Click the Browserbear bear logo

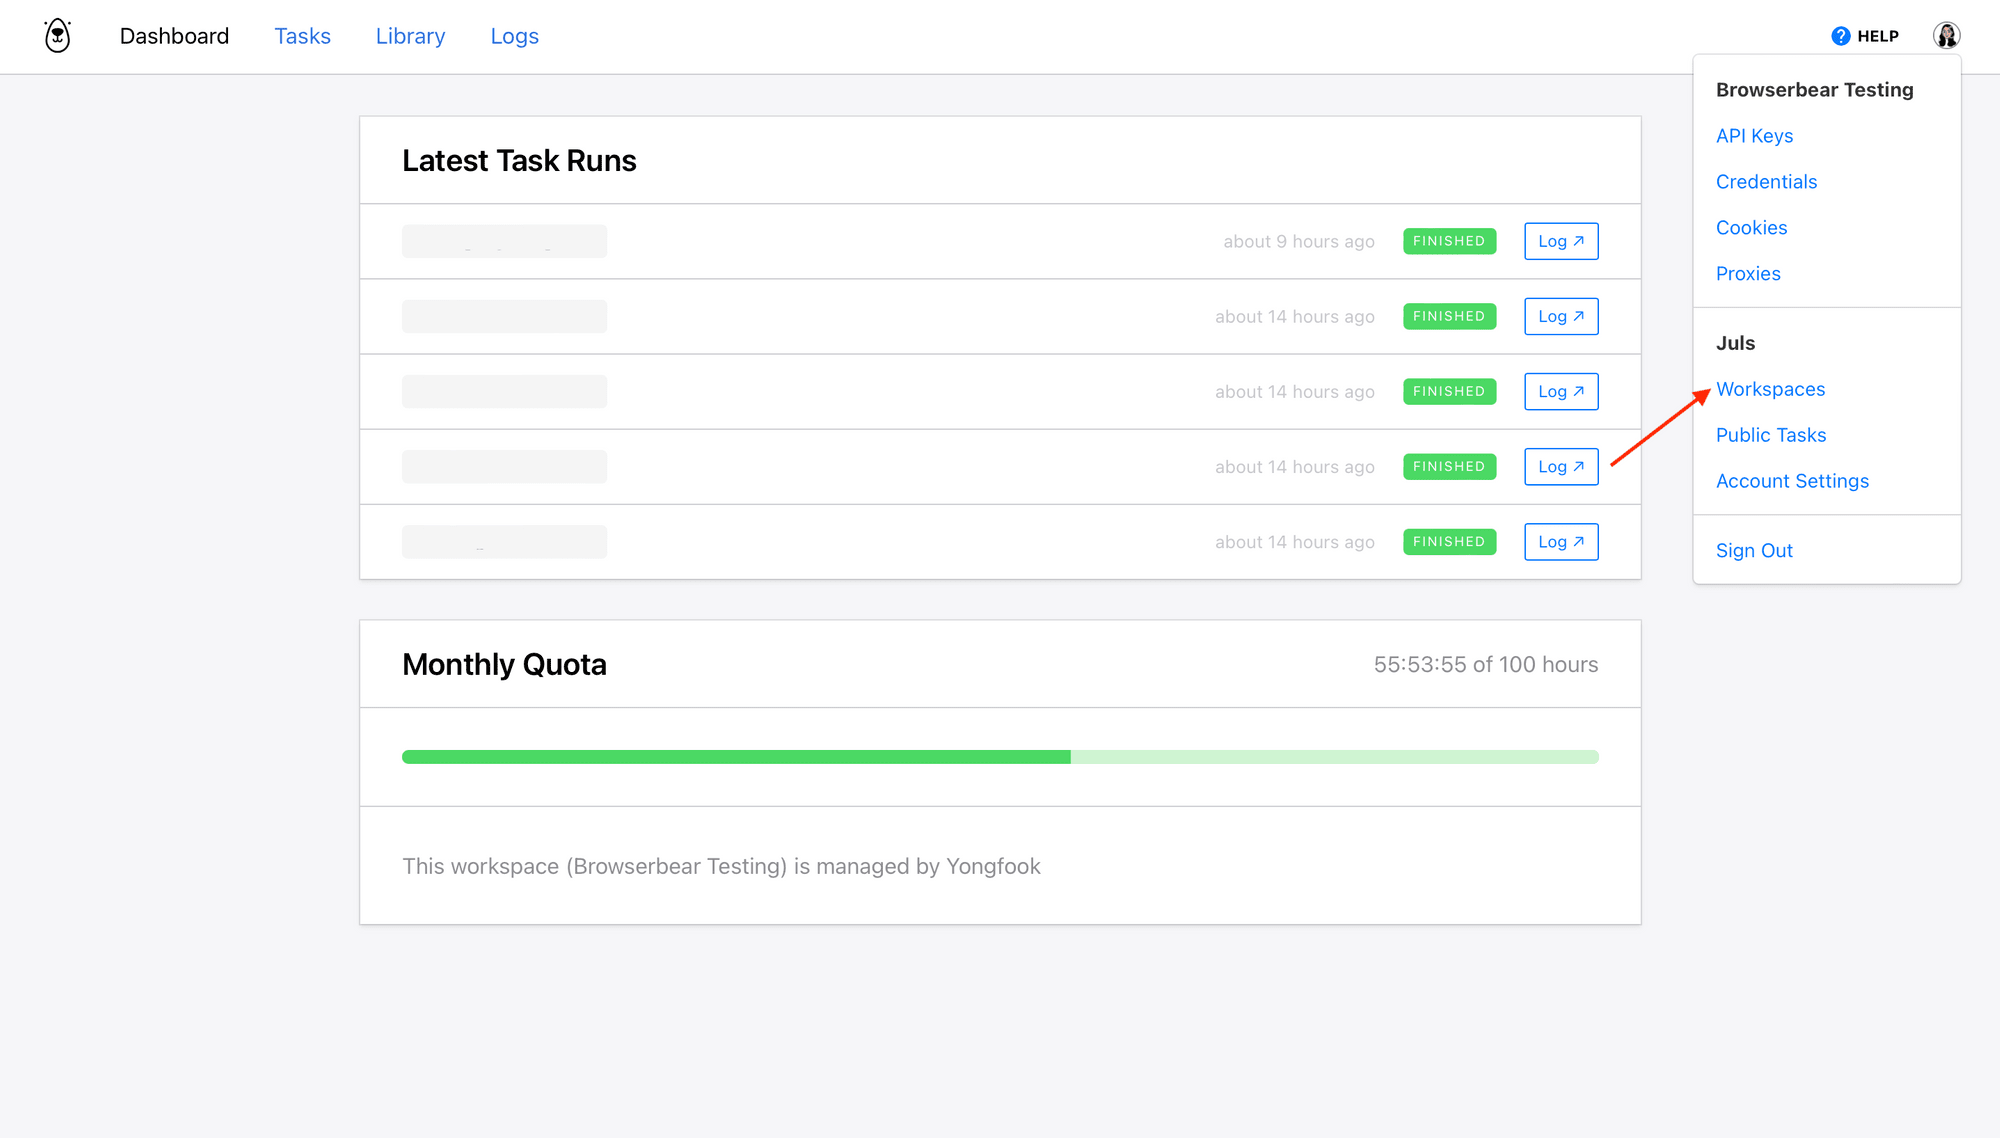click(x=58, y=36)
